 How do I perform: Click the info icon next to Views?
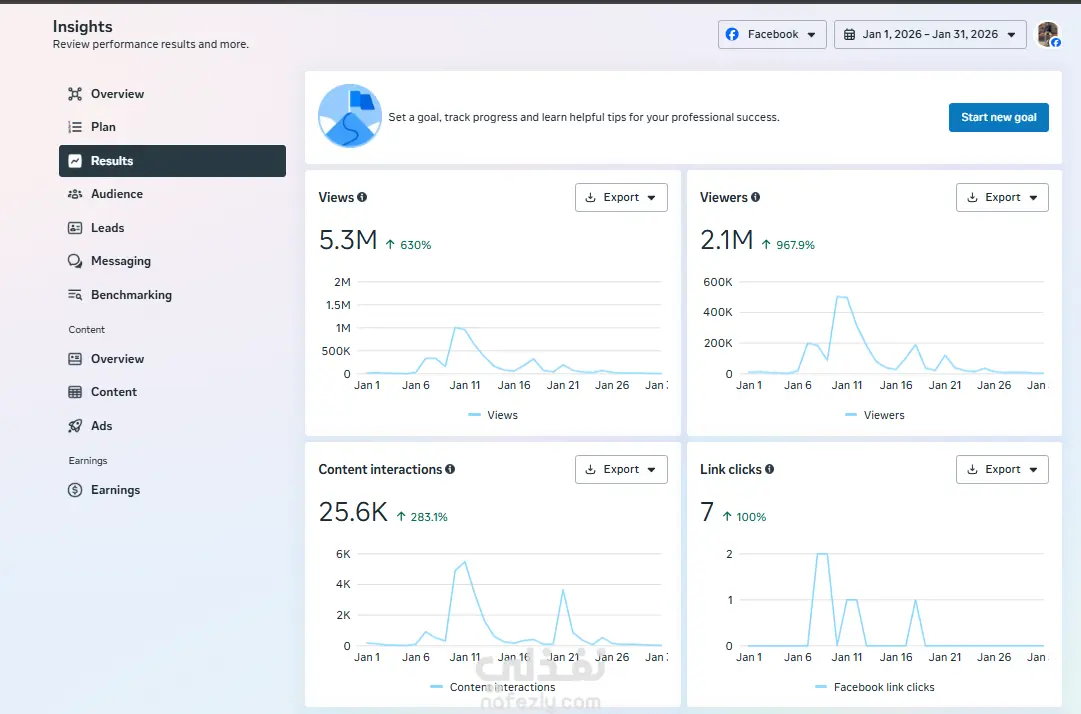tap(362, 197)
